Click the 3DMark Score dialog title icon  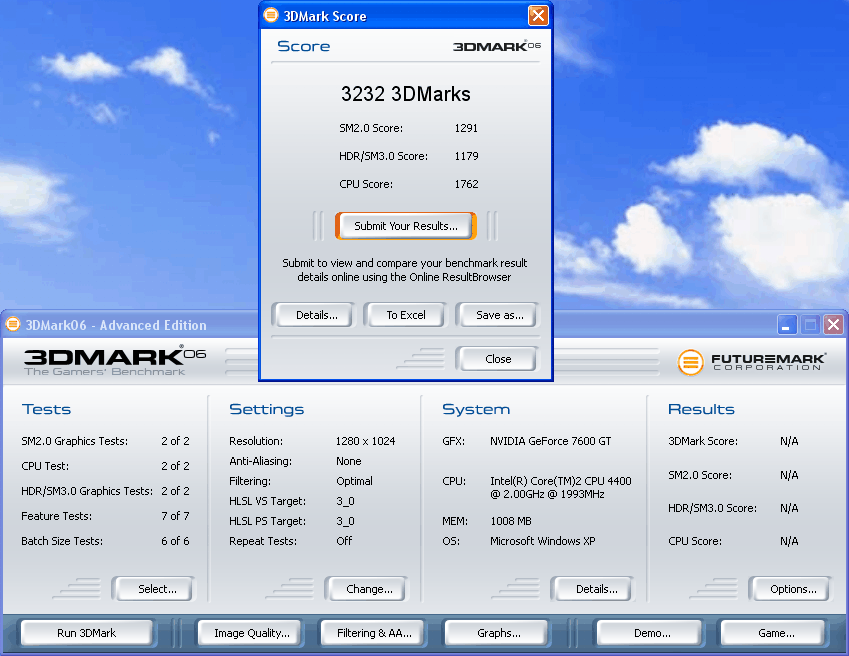pos(271,16)
